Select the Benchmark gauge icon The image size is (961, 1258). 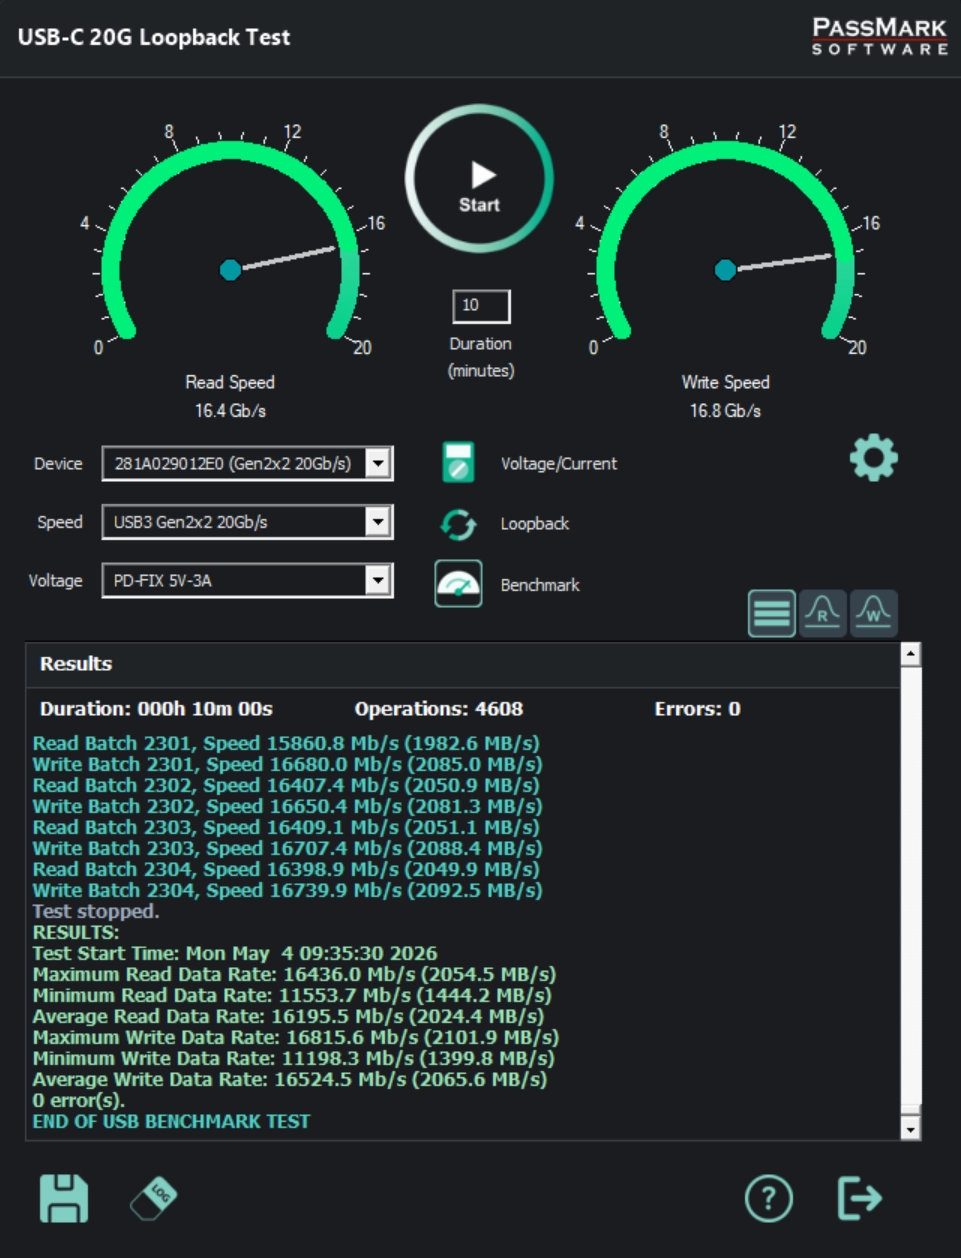coord(458,584)
